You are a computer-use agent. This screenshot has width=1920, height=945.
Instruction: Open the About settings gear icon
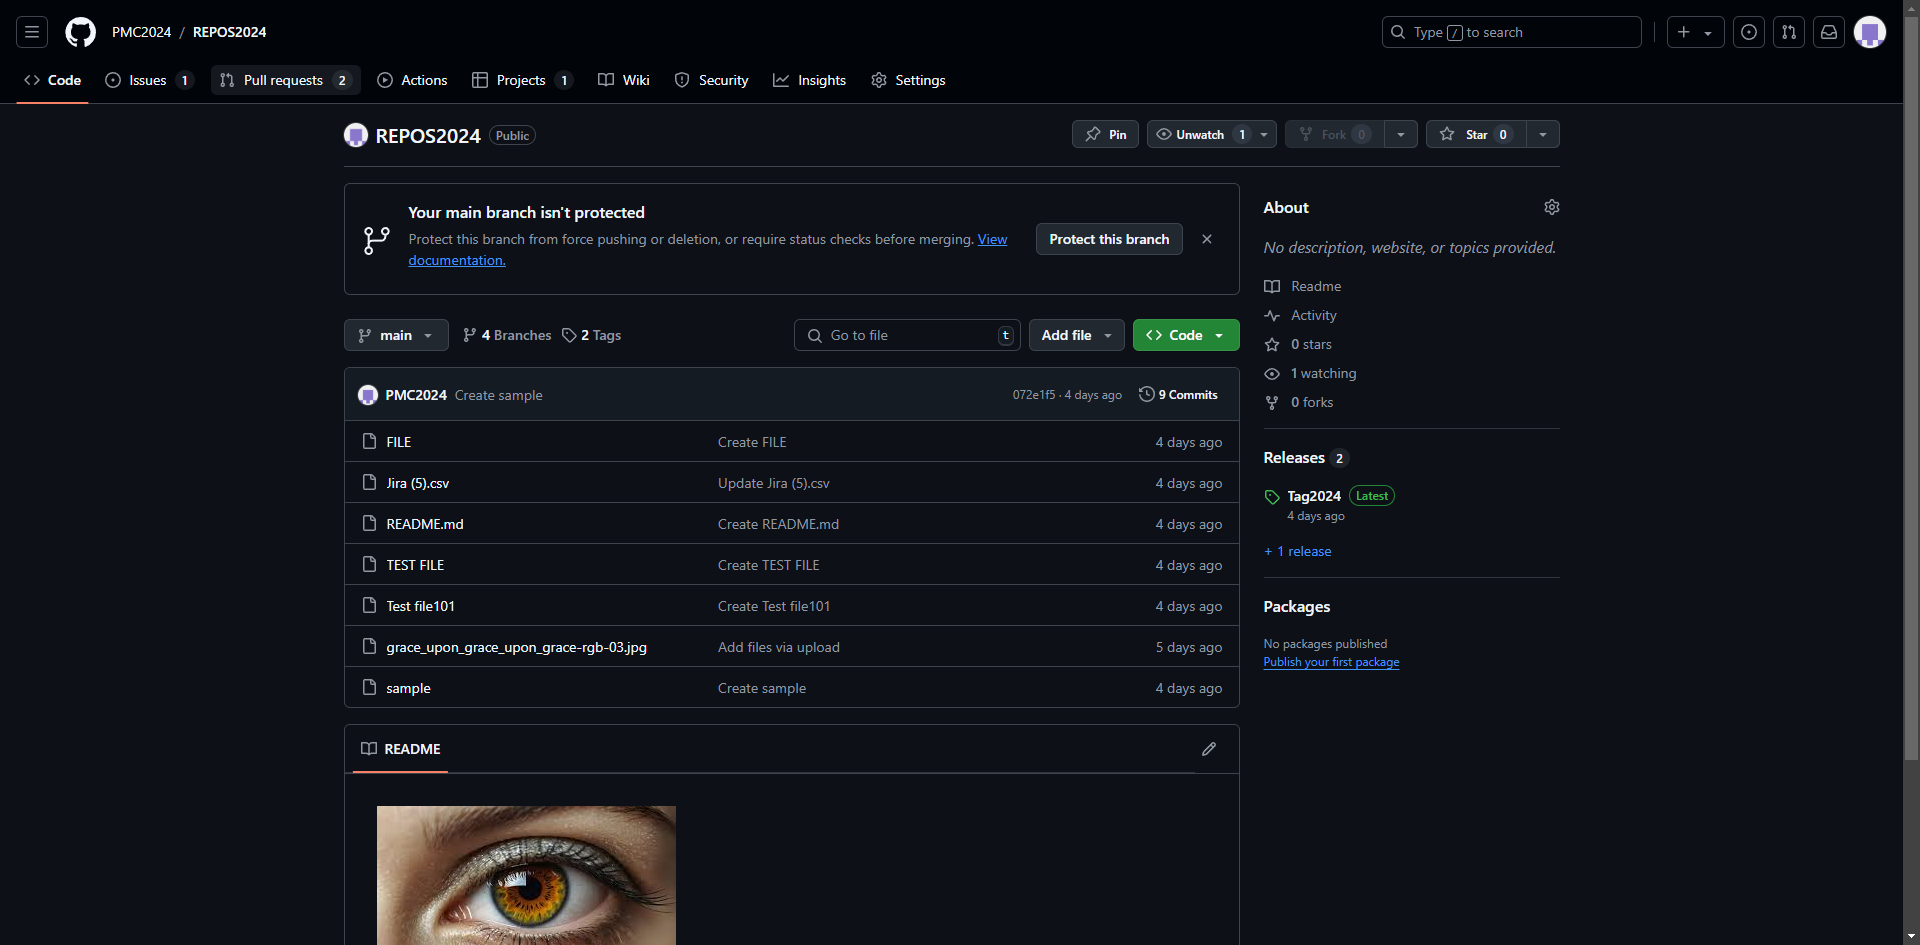[x=1551, y=207]
